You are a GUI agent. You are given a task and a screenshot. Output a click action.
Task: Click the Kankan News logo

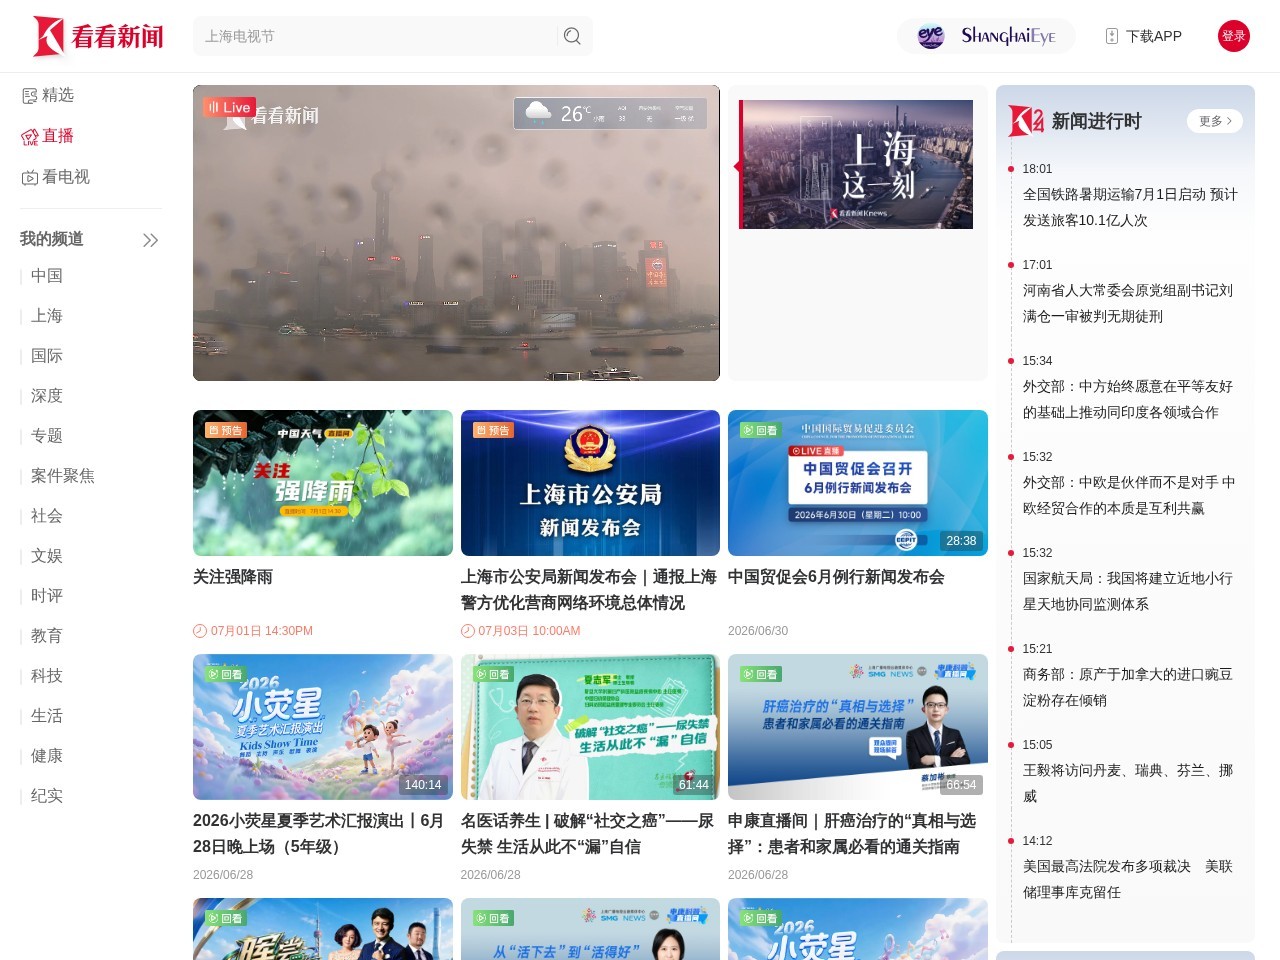click(x=98, y=36)
